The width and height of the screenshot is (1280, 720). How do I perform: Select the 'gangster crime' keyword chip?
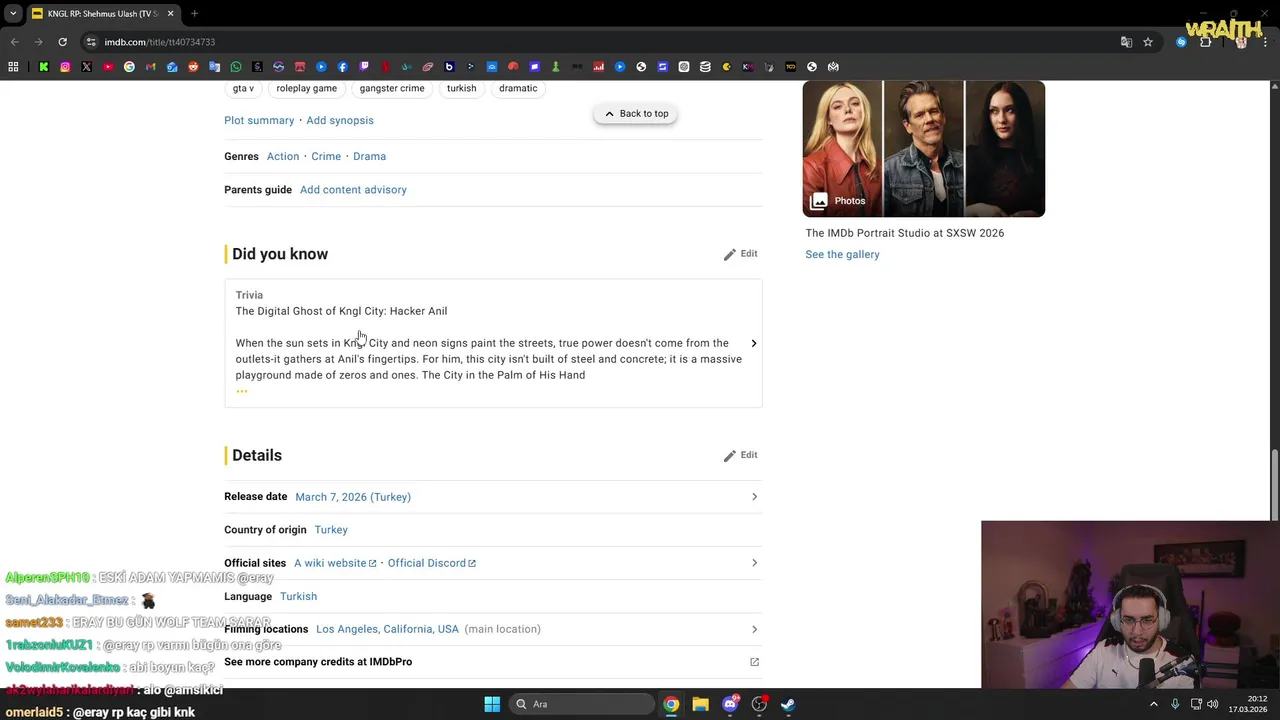click(392, 89)
